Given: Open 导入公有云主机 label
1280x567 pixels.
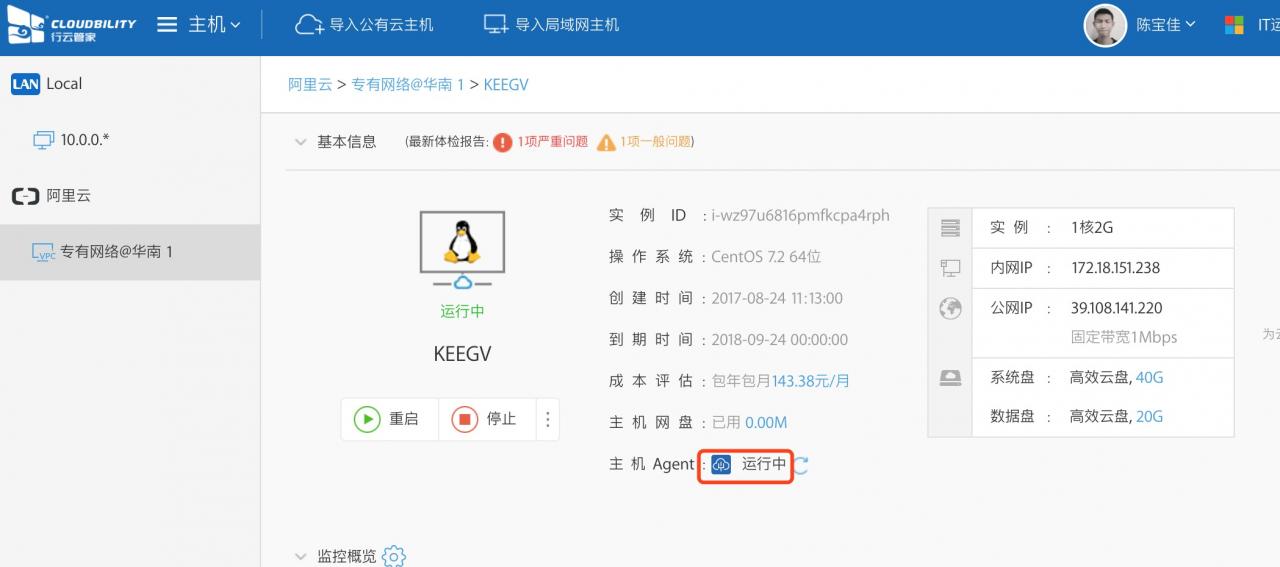Looking at the screenshot, I should (x=382, y=25).
